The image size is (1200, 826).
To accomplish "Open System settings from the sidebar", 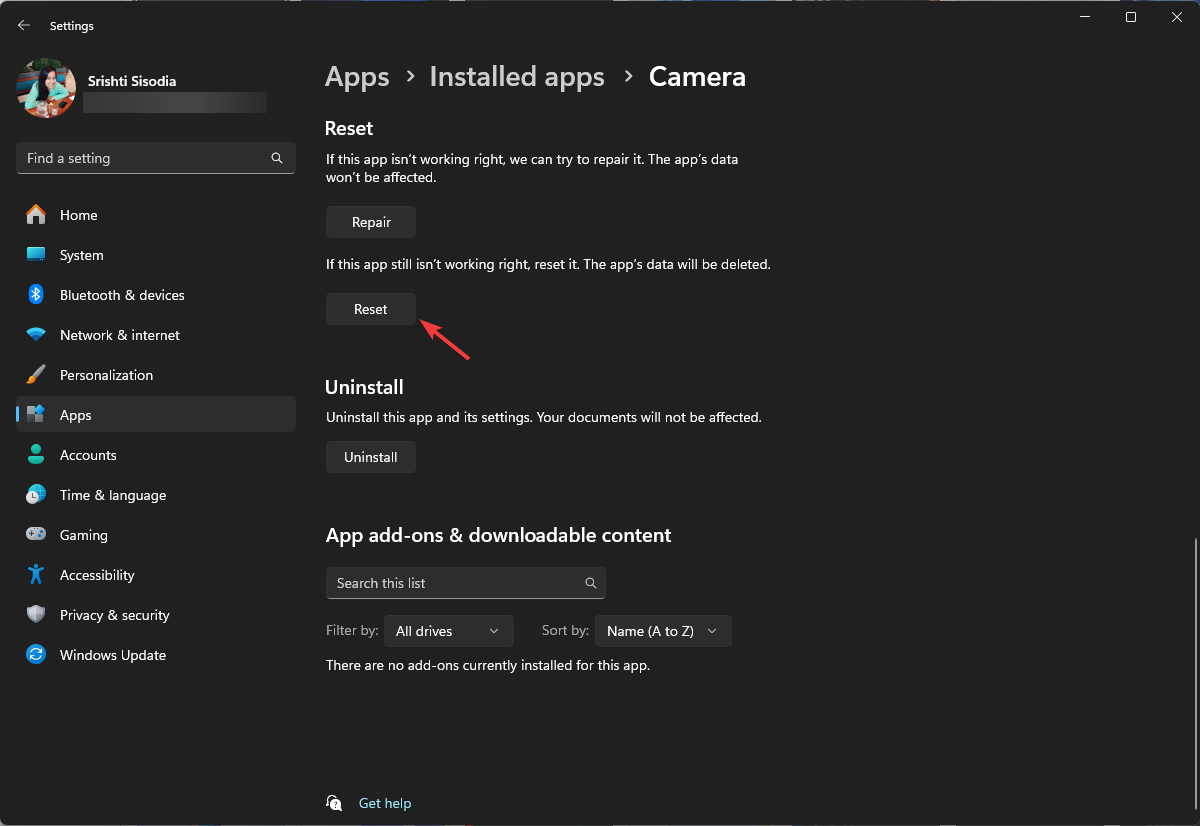I will [x=81, y=255].
